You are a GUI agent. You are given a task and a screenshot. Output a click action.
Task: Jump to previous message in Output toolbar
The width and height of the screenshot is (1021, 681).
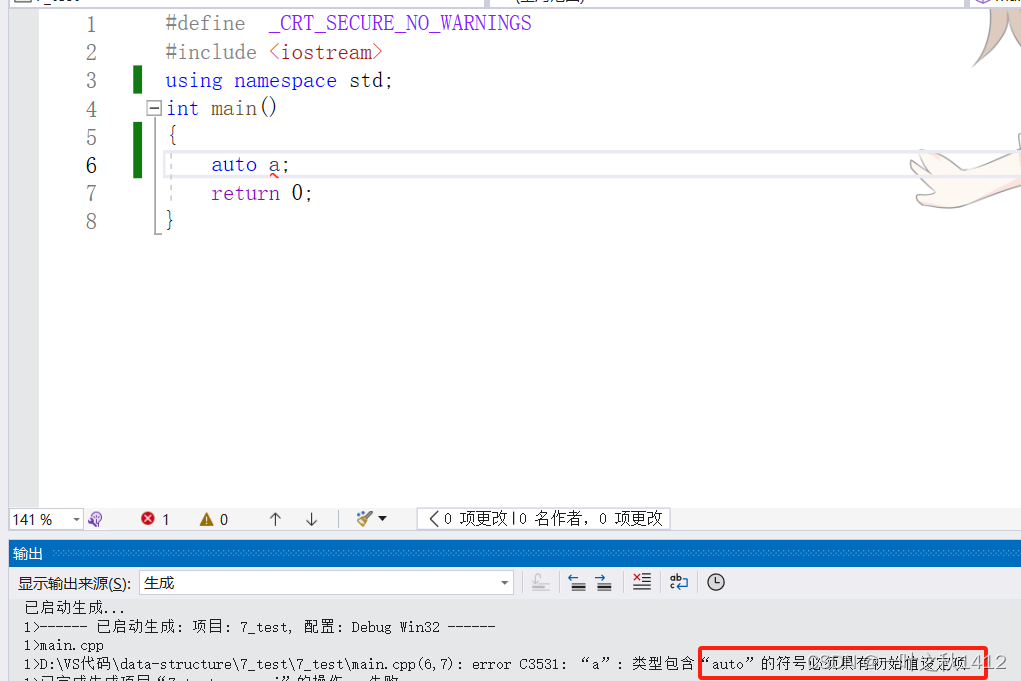(577, 581)
